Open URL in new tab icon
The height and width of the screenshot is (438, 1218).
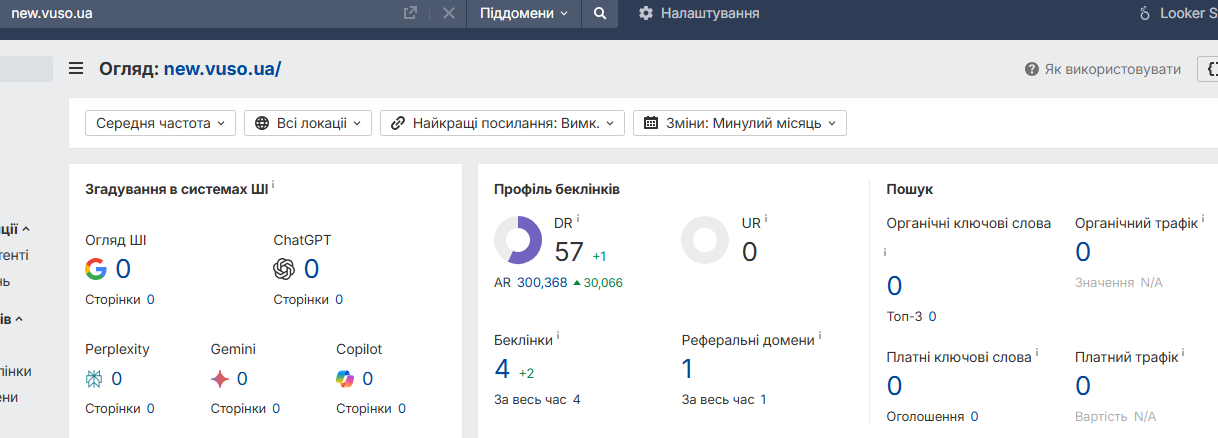410,14
